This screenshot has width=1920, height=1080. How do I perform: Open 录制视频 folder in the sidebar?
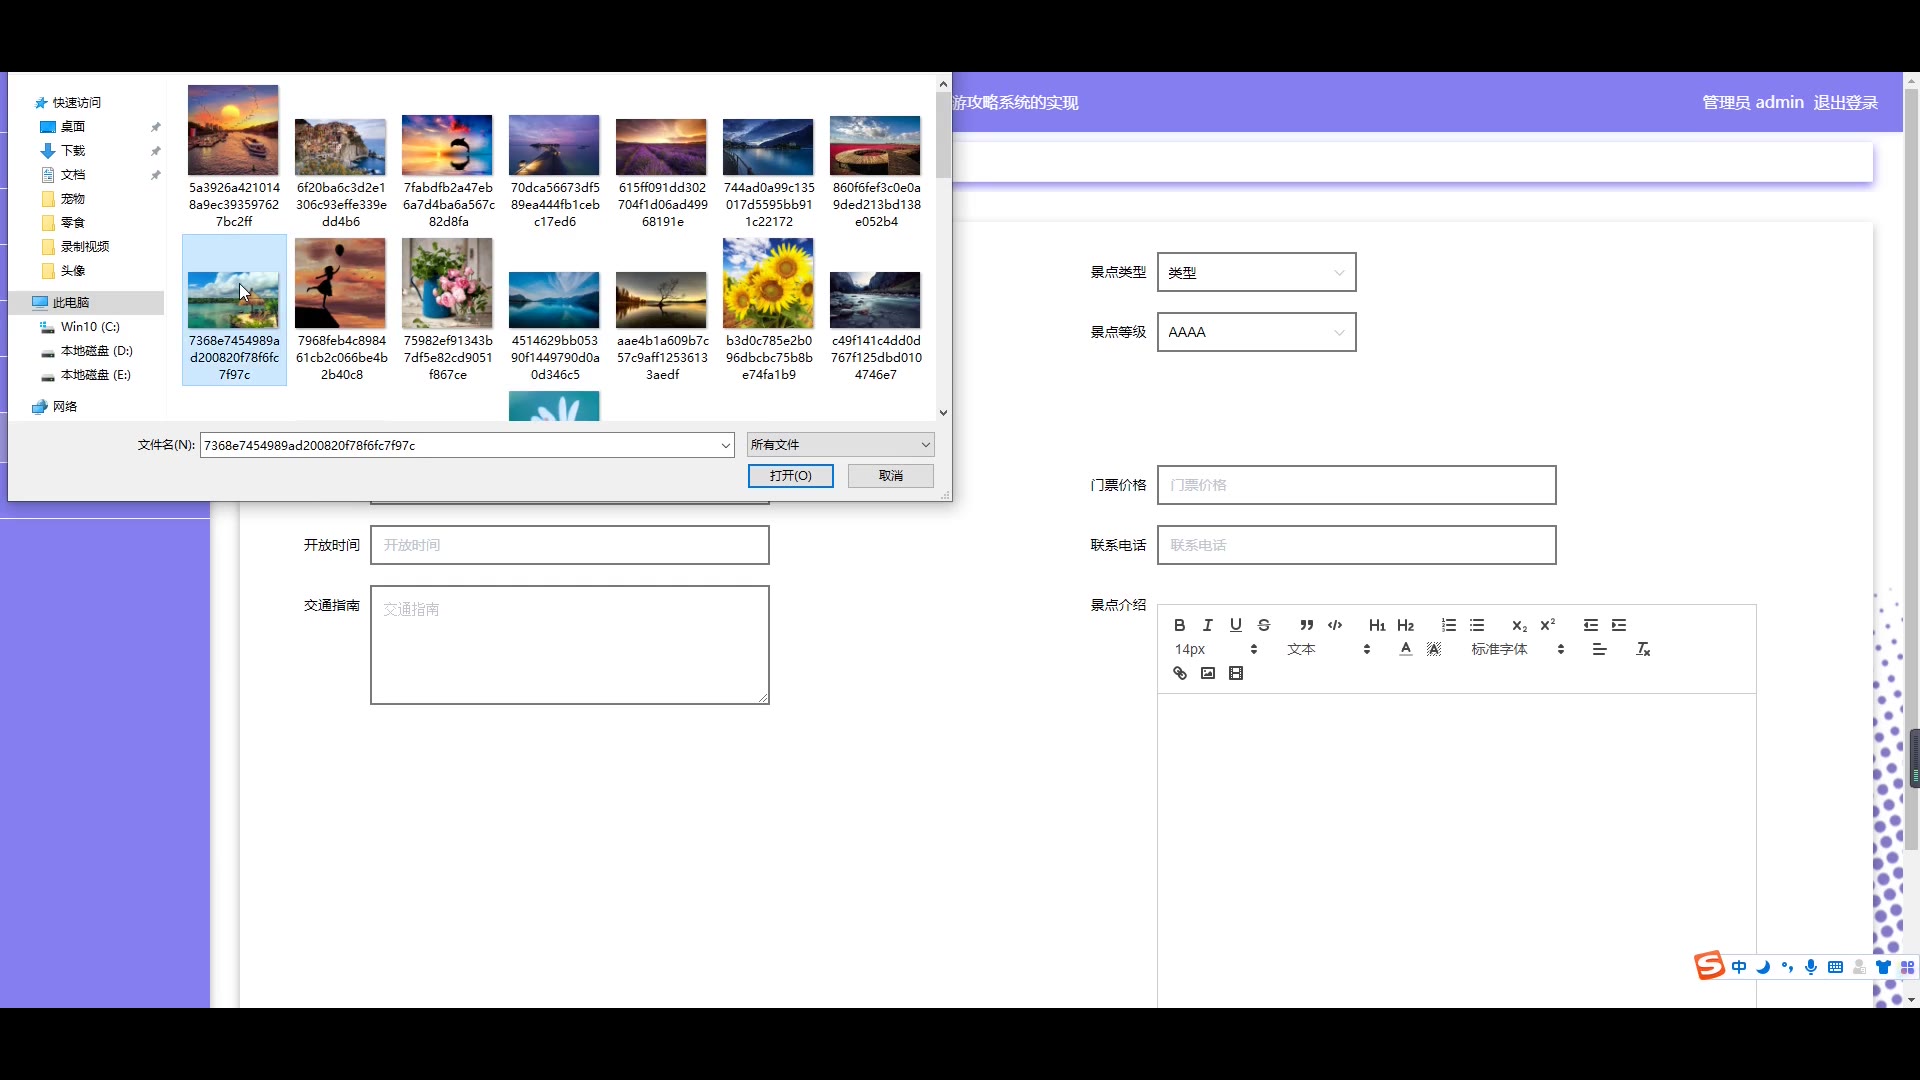[84, 246]
